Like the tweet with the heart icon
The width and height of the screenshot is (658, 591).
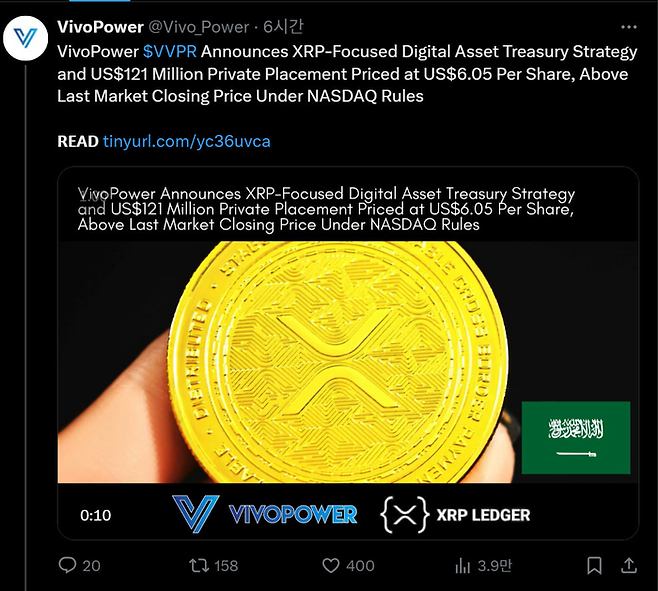pos(332,565)
